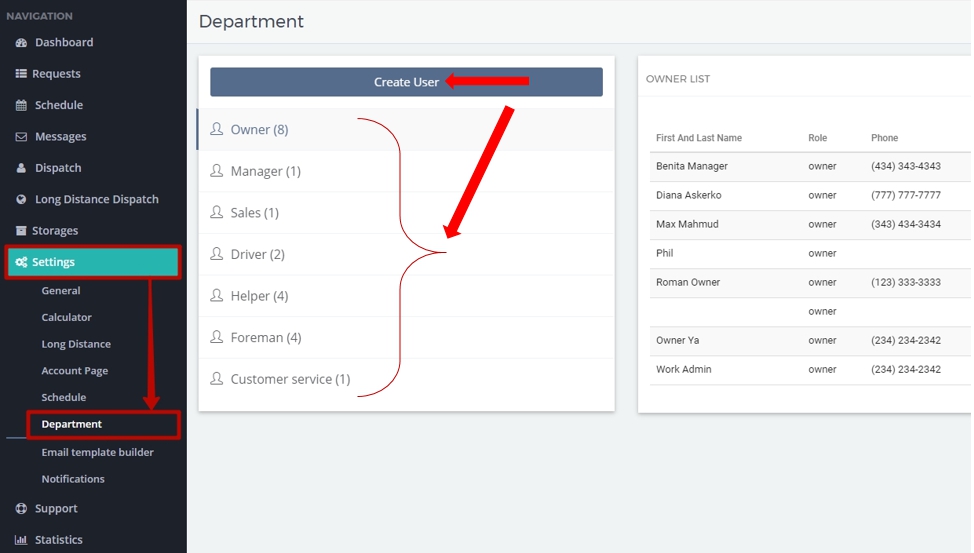Select Customer service (1) department

[x=406, y=379]
